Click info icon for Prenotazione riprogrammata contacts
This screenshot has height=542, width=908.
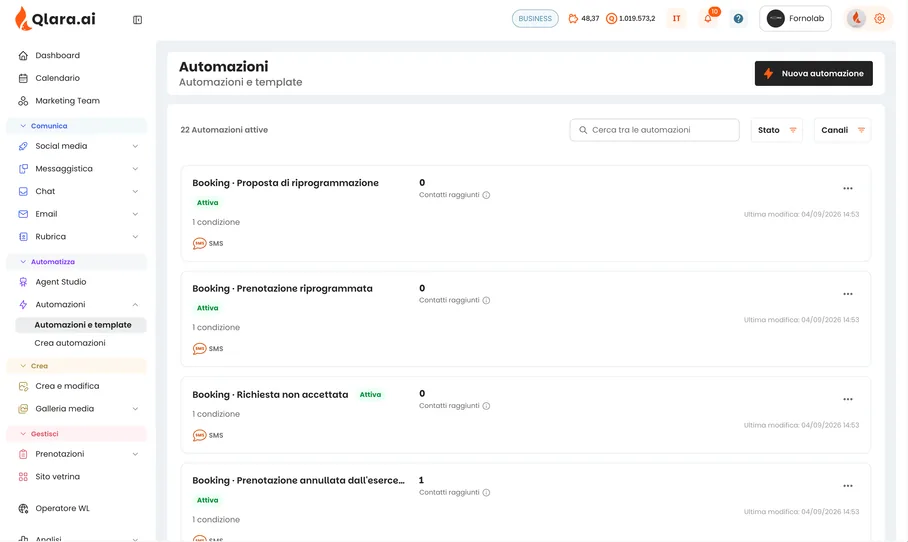(486, 301)
